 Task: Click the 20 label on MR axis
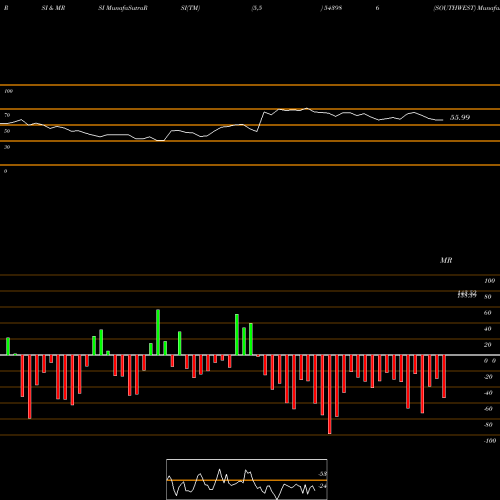click(x=488, y=345)
